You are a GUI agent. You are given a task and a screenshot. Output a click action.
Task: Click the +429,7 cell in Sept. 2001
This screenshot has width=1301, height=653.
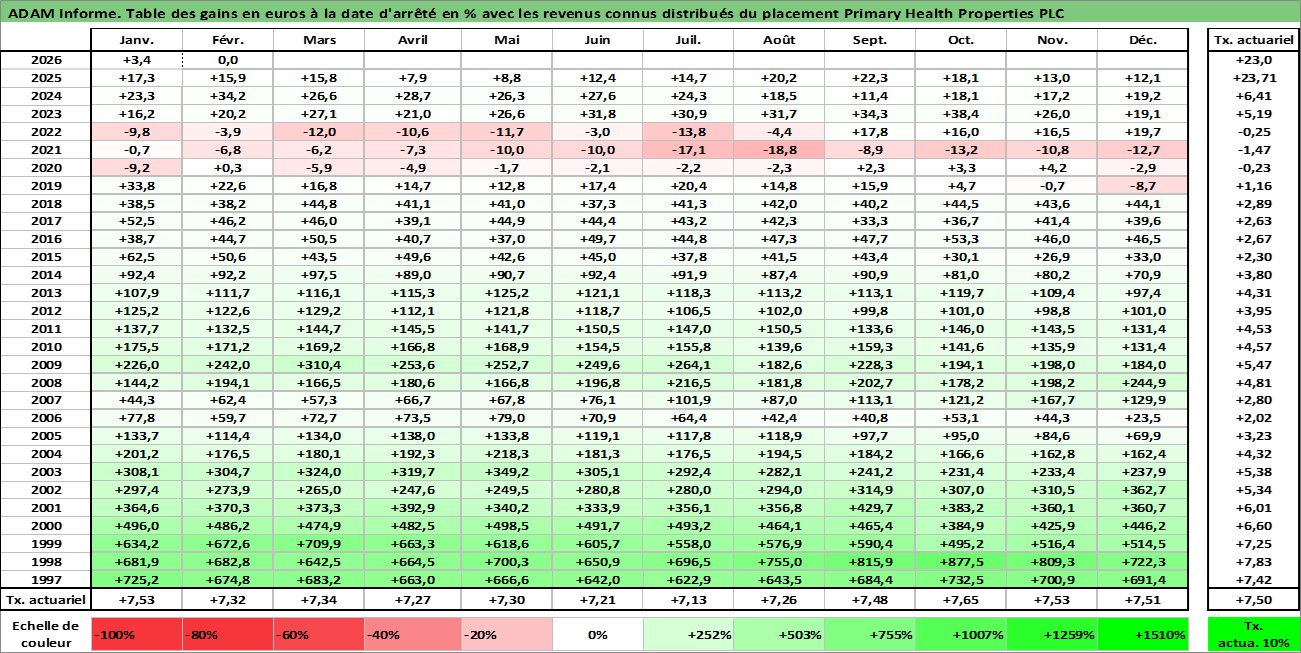(x=870, y=507)
